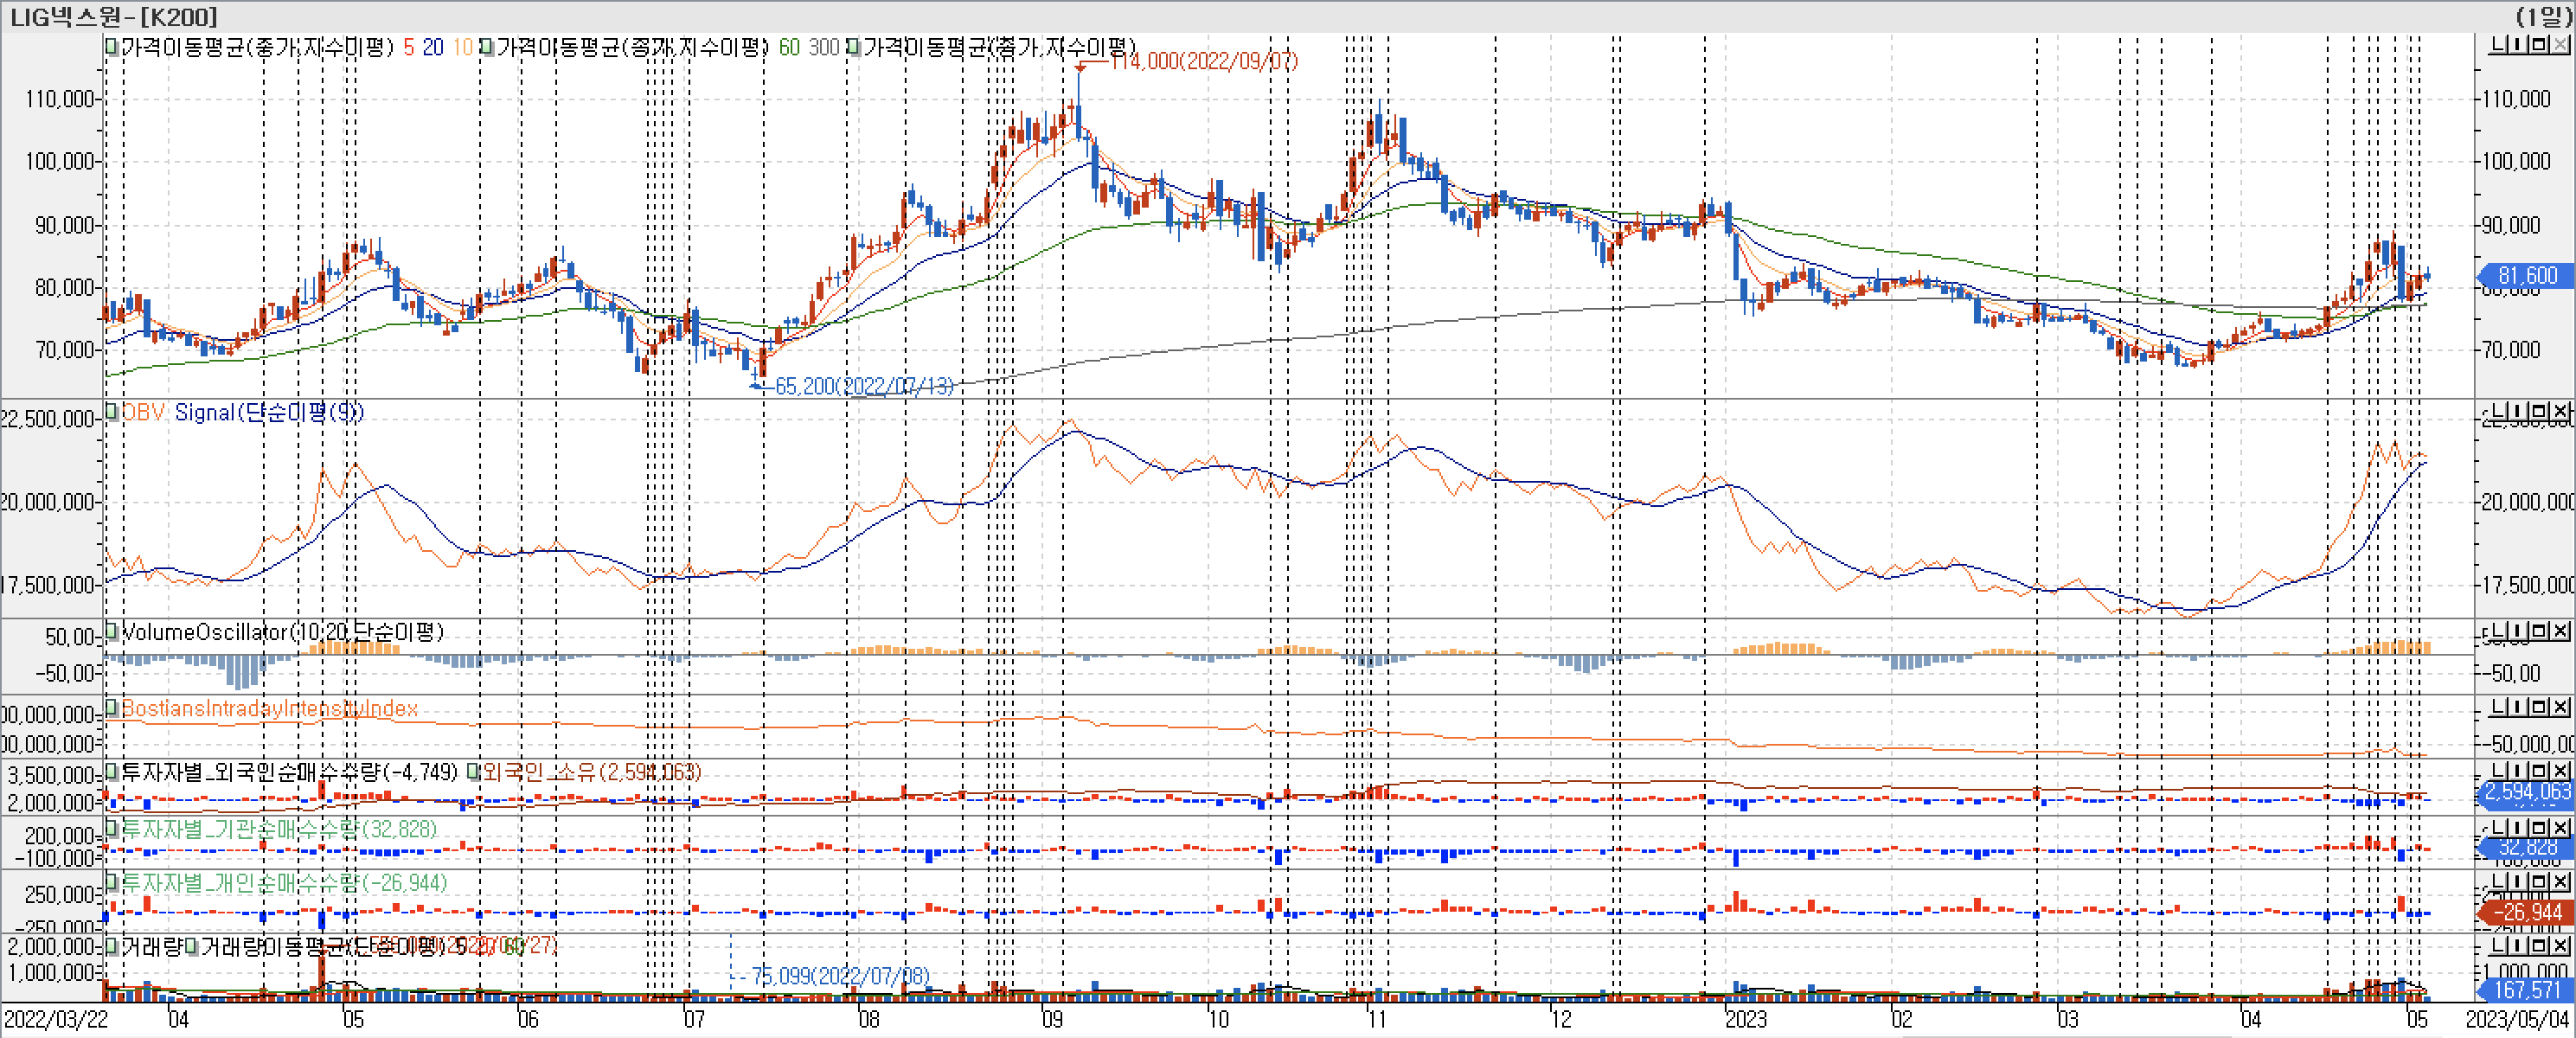Close the OBV indicator panel
Image resolution: width=2576 pixels, height=1038 pixels.
[2560, 412]
